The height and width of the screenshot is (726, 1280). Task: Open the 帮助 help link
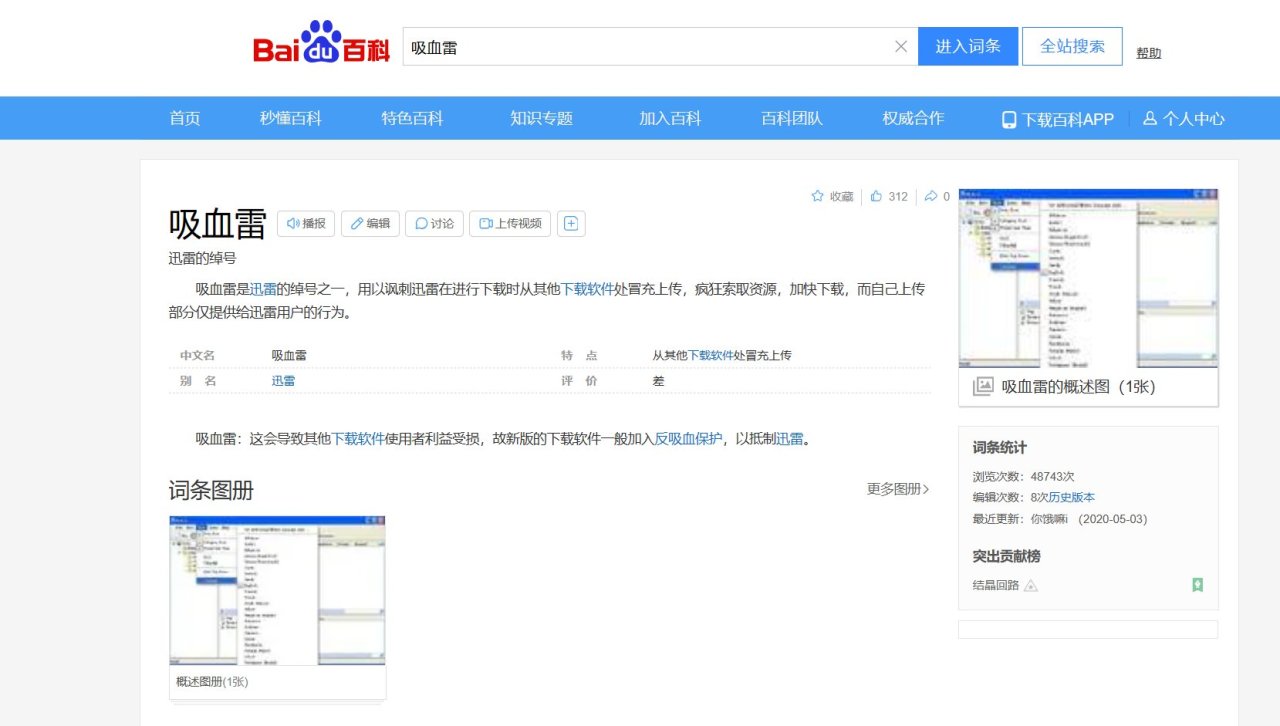1148,53
